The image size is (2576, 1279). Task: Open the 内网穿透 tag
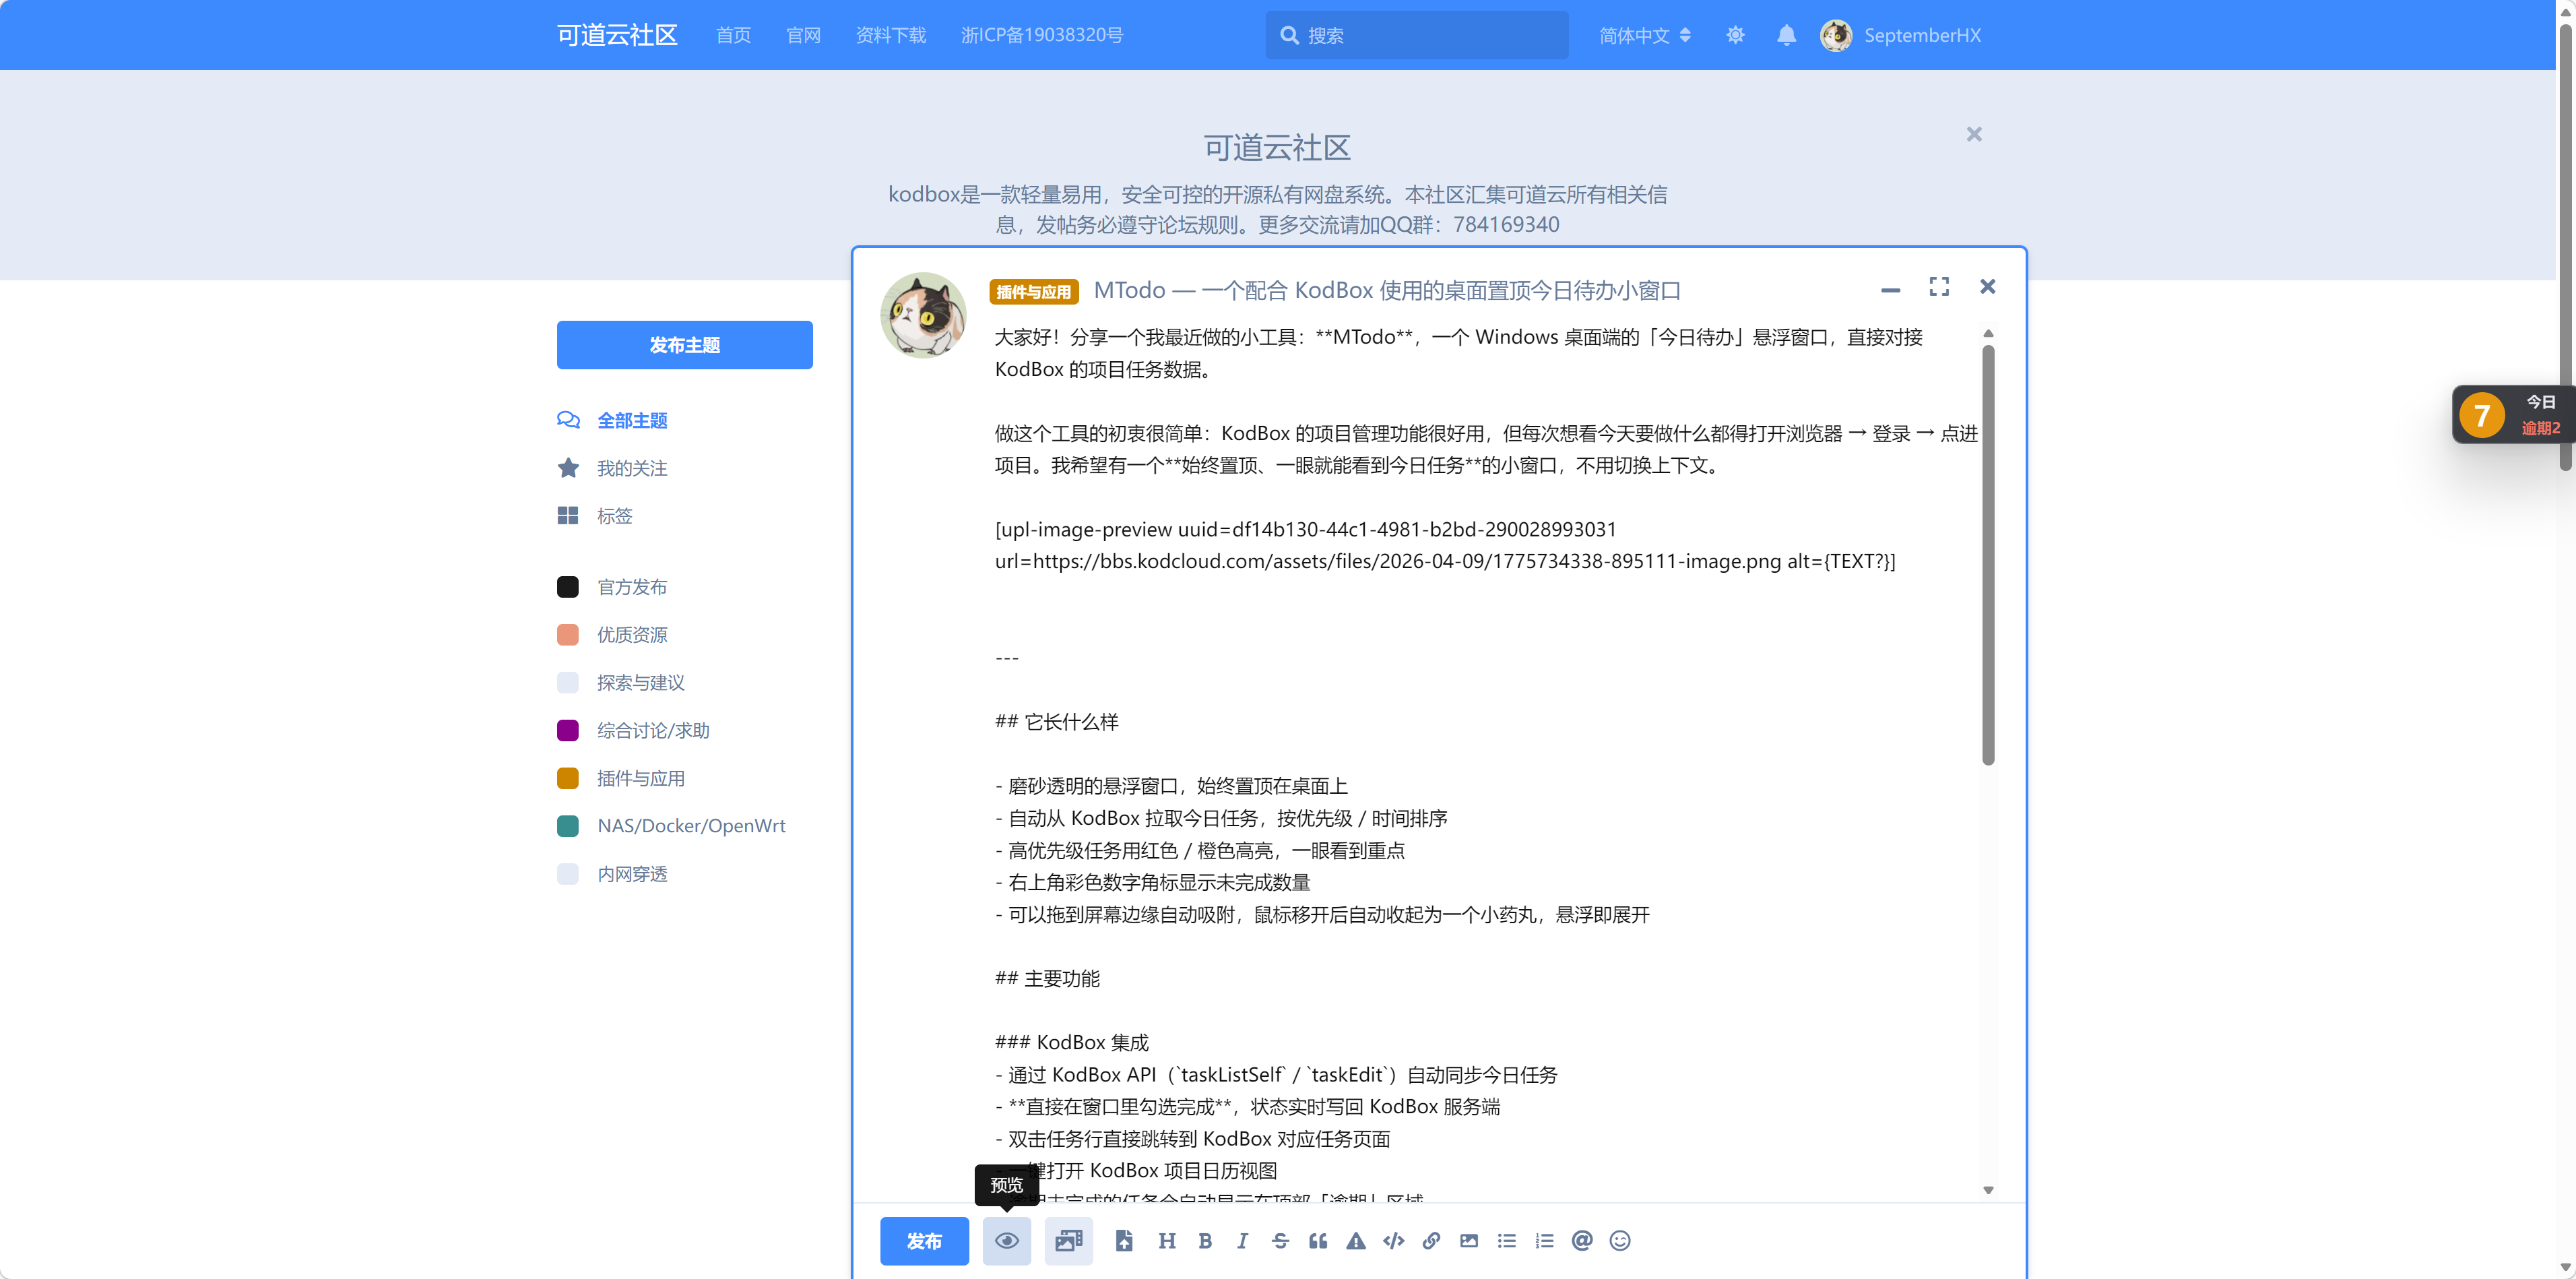pyautogui.click(x=632, y=874)
